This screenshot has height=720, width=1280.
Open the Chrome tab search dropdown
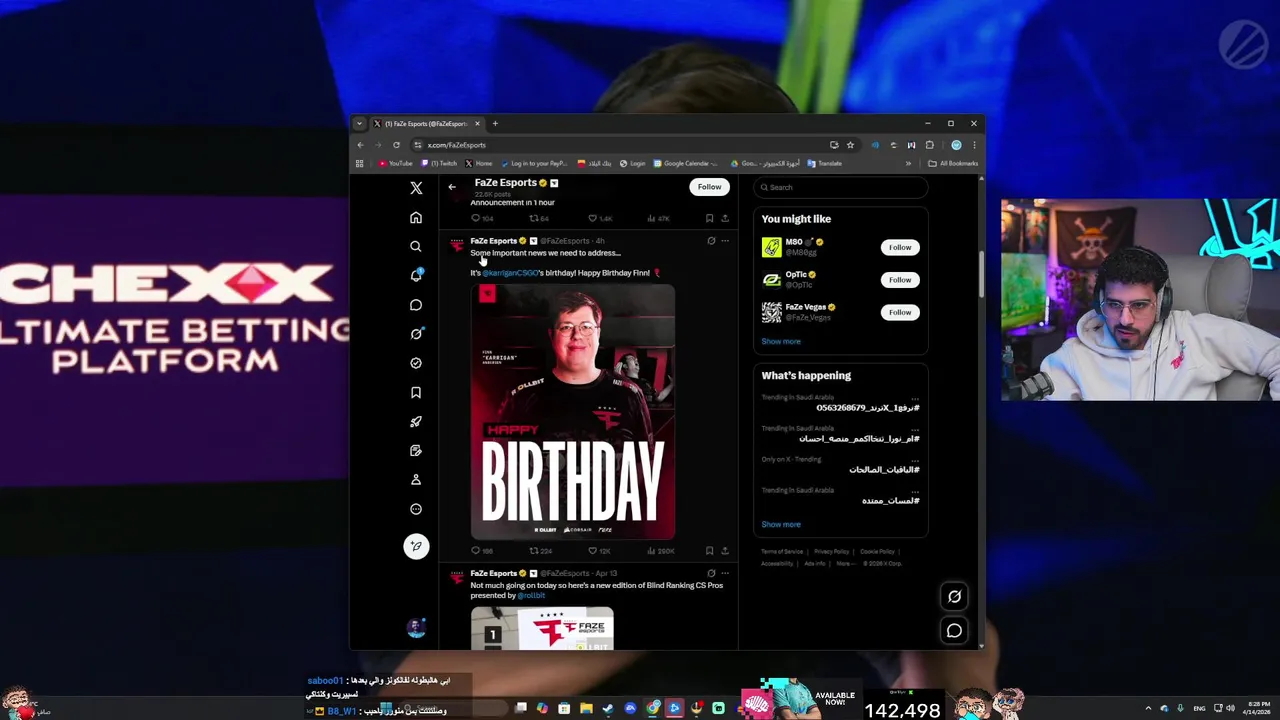(x=359, y=124)
